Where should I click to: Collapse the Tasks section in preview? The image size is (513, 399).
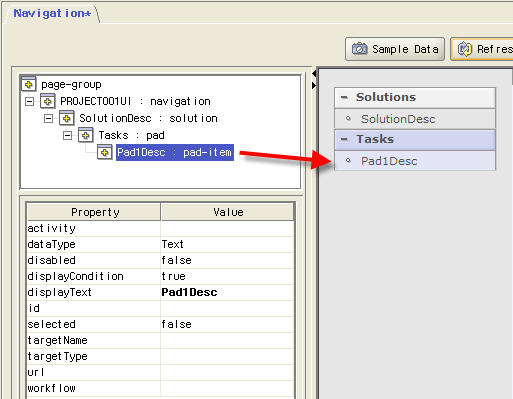click(344, 139)
